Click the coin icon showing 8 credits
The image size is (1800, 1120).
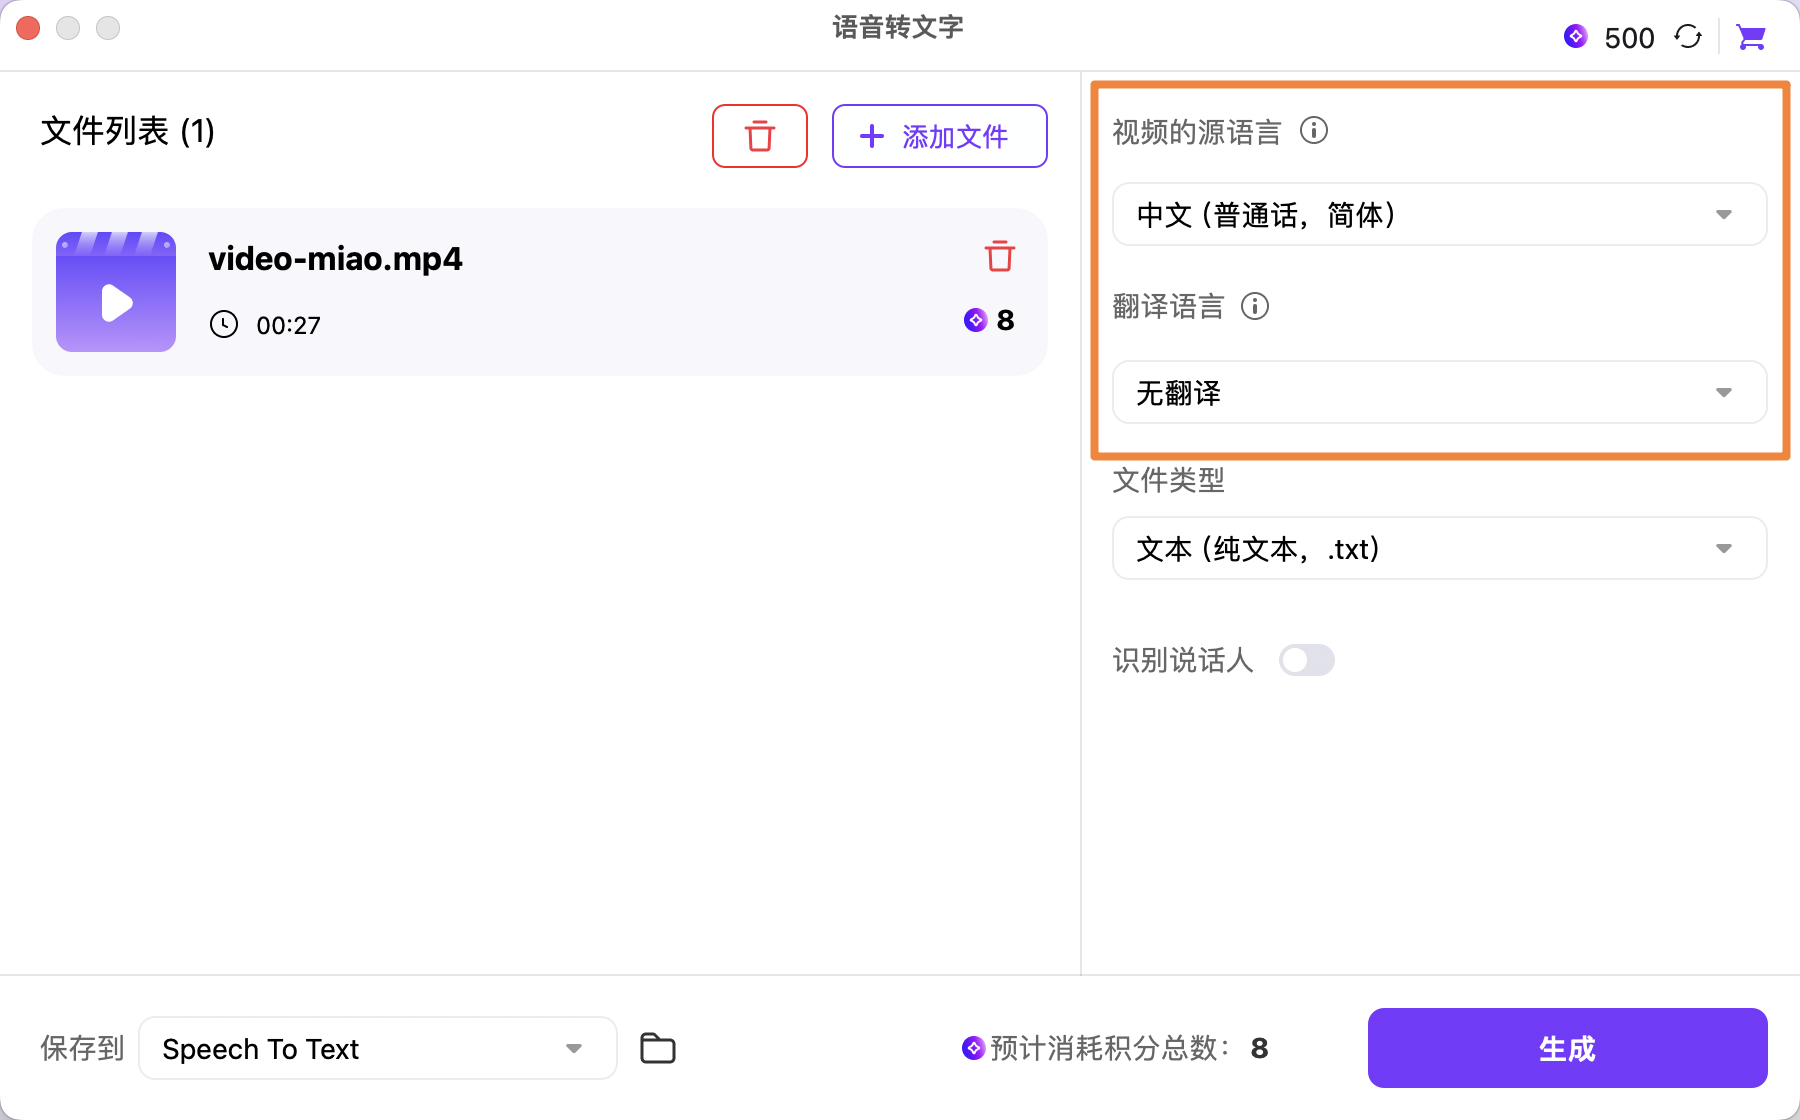977,321
